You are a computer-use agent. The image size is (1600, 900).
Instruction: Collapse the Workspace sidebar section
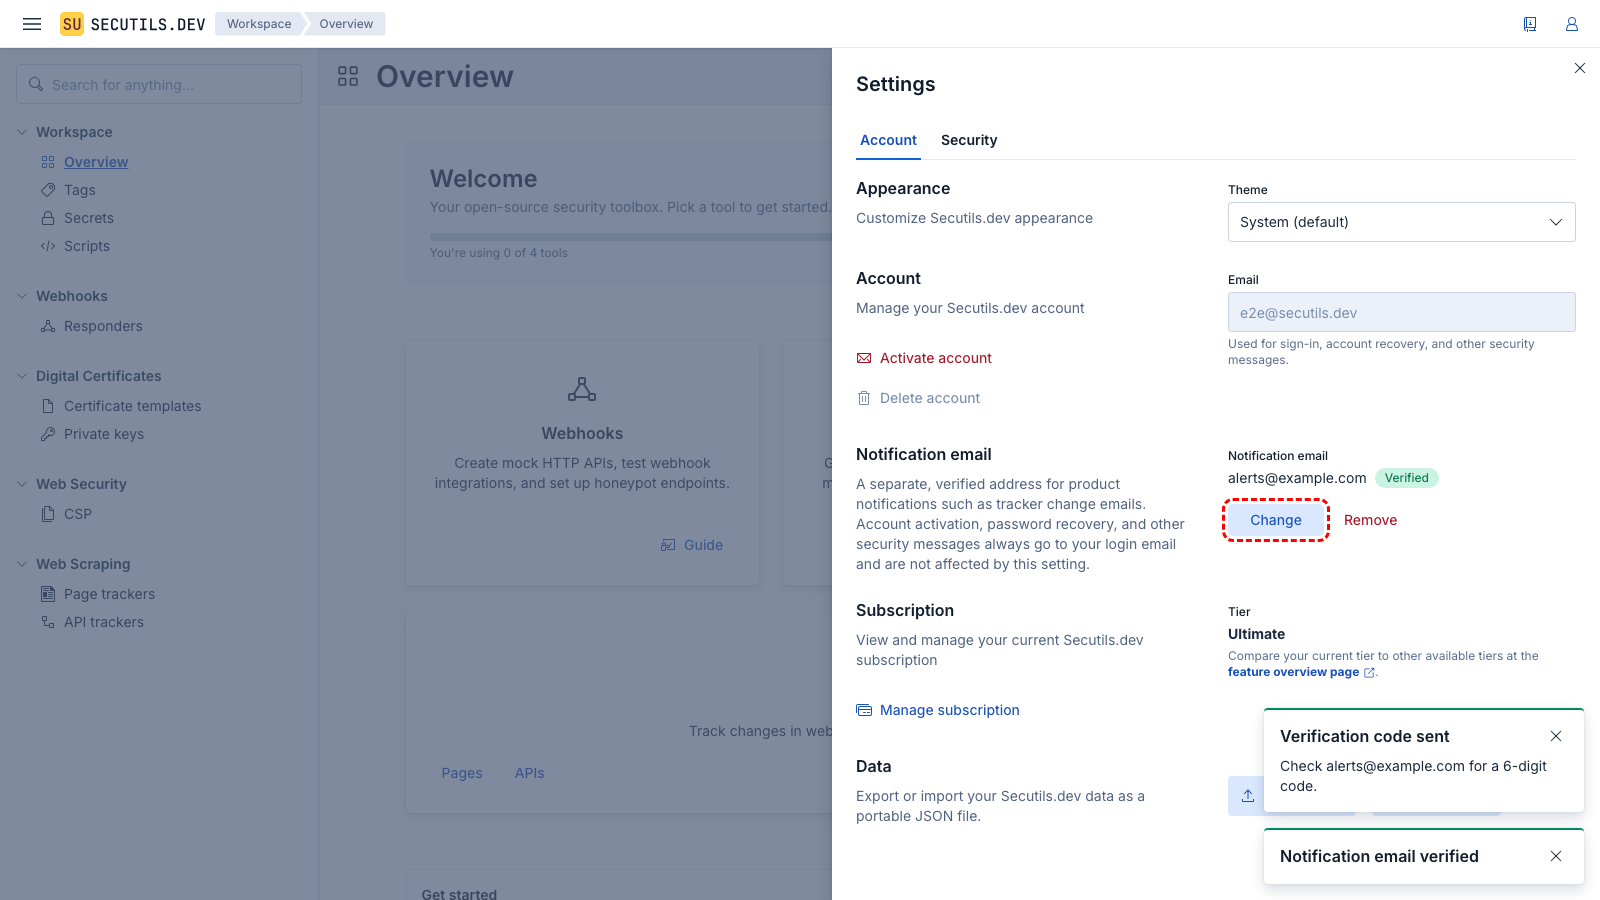point(22,132)
